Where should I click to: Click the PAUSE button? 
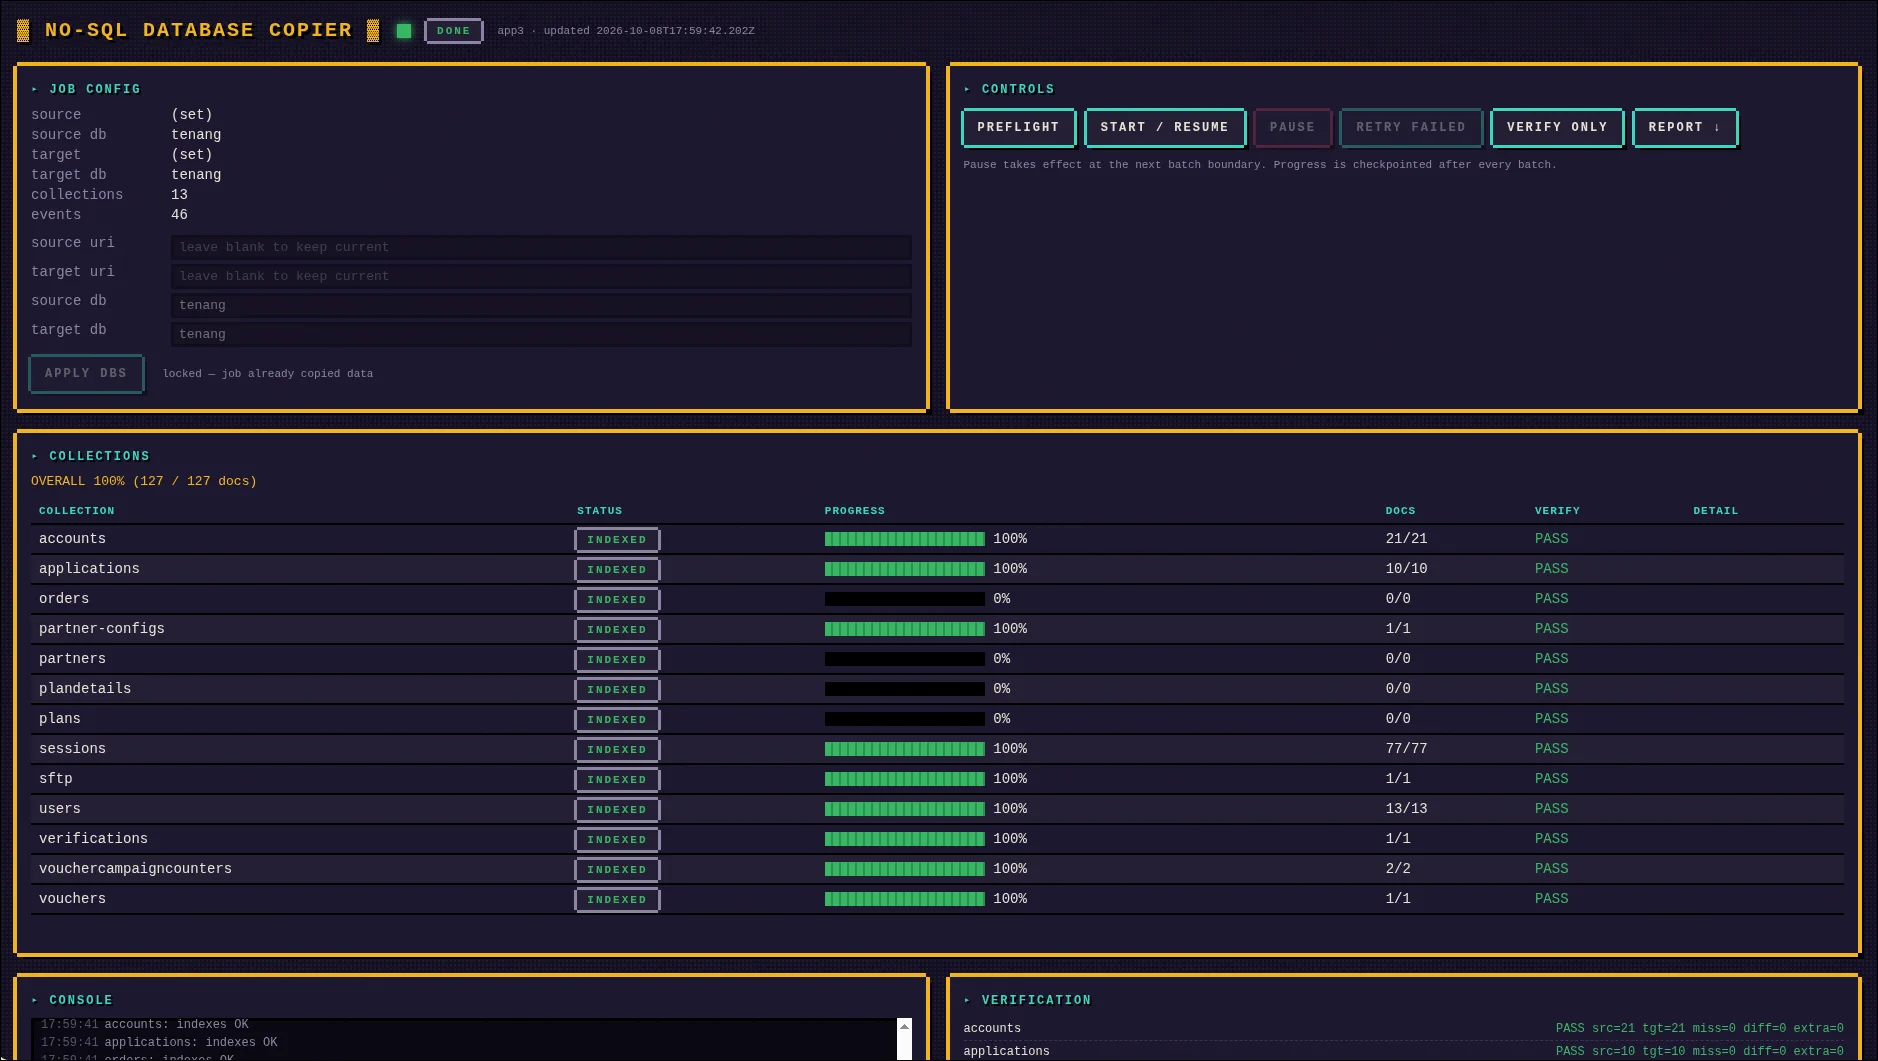tap(1292, 127)
